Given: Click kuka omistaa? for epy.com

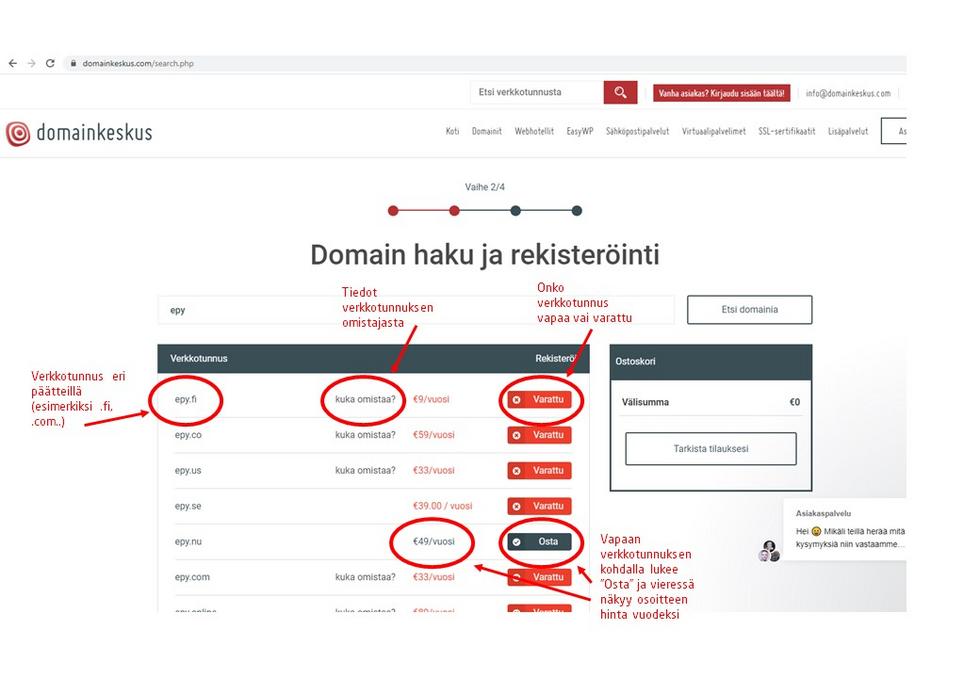Looking at the screenshot, I should (365, 577).
